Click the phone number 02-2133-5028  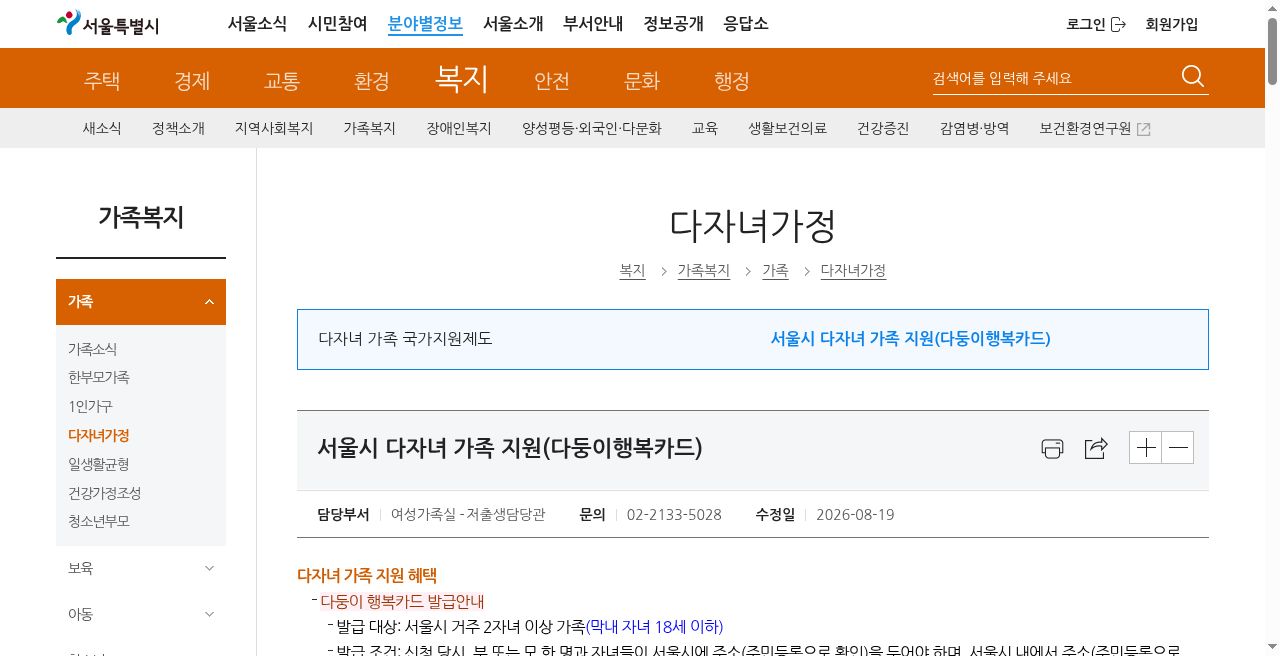click(674, 515)
